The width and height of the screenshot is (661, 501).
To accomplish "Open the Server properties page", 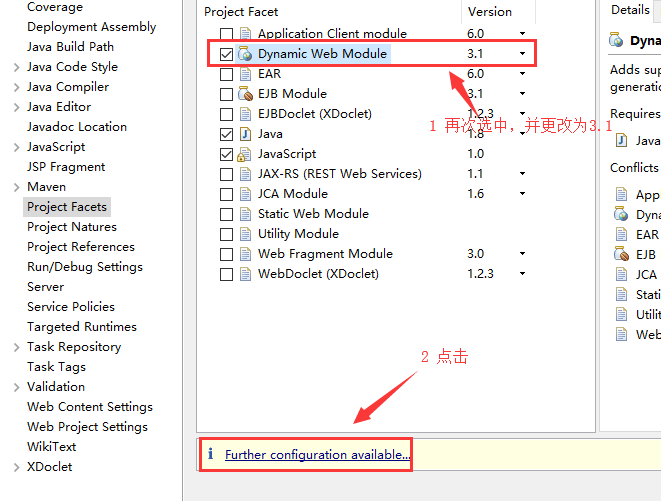I will [x=46, y=287].
